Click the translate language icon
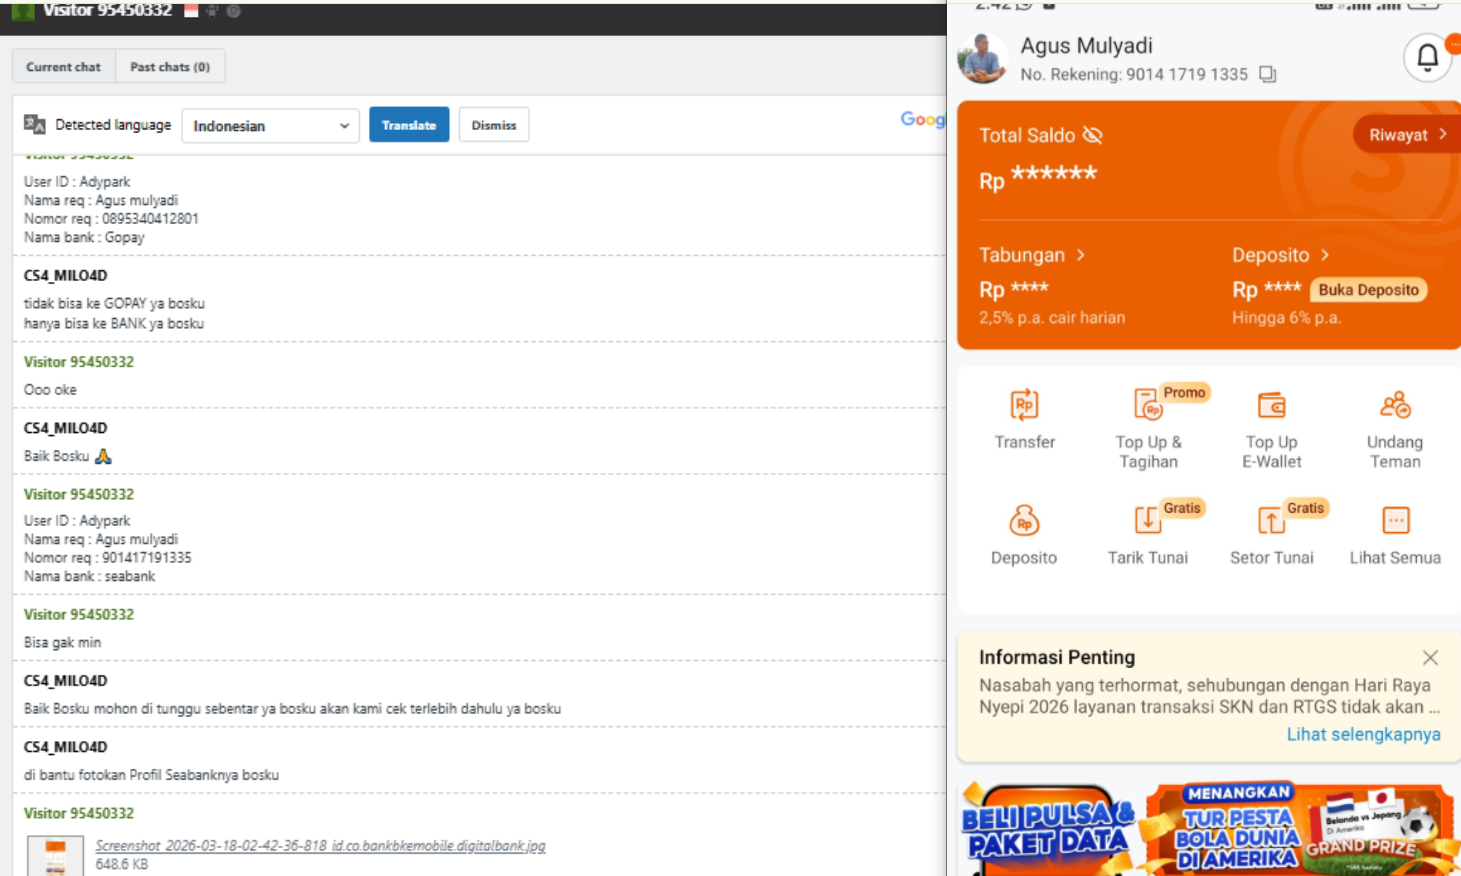The height and width of the screenshot is (876, 1461). (x=35, y=124)
